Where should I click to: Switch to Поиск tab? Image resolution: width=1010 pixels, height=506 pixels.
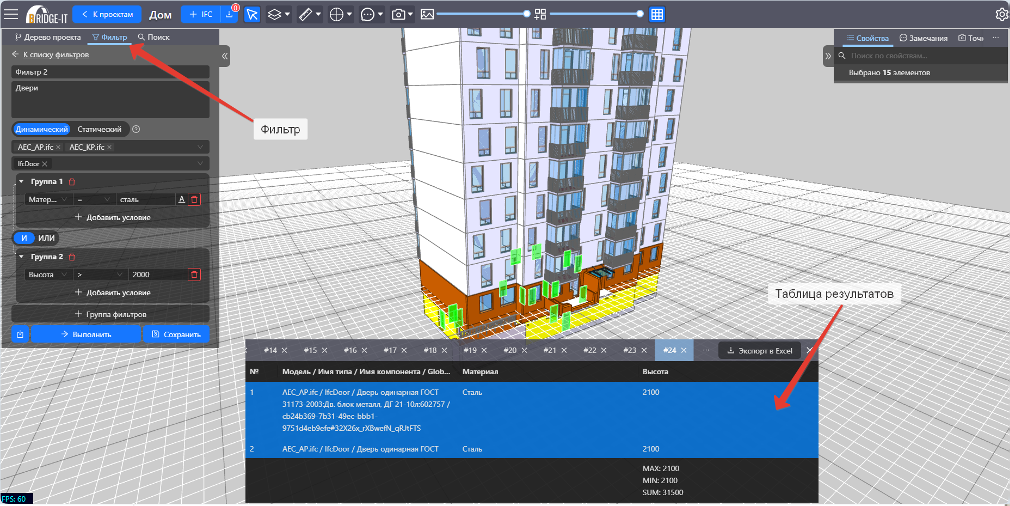[153, 37]
